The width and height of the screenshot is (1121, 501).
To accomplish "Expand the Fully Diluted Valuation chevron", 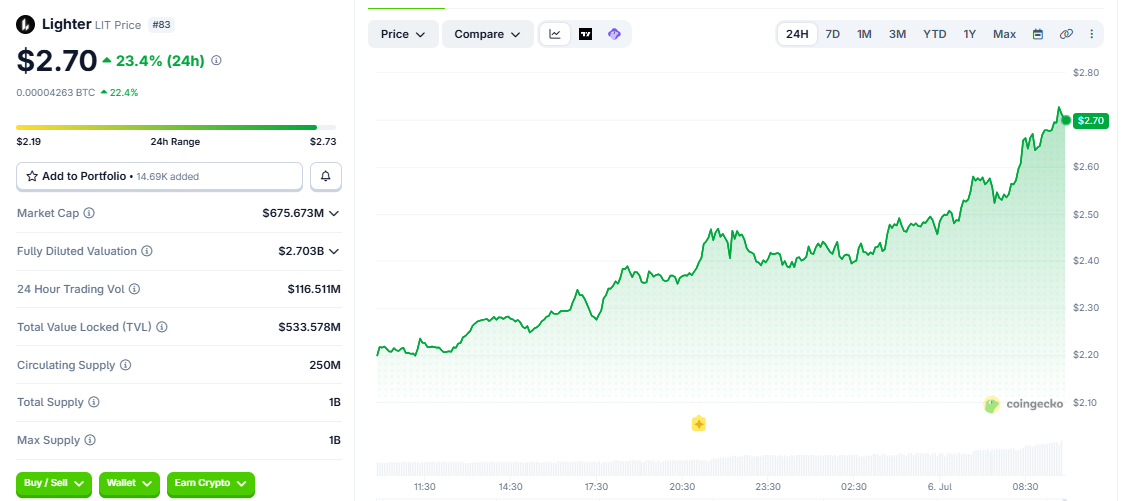I will pos(334,251).
